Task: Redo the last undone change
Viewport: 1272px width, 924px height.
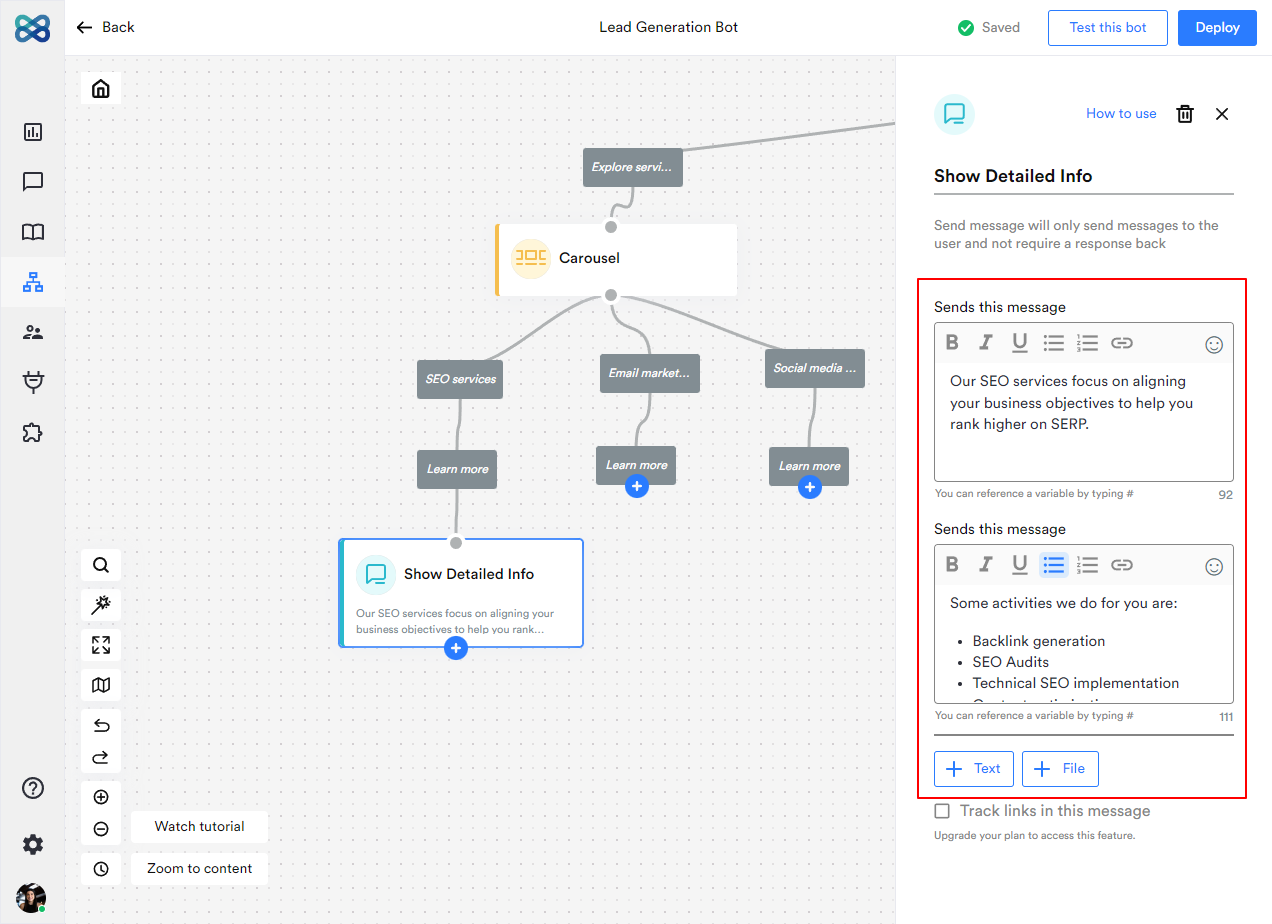Action: [100, 757]
